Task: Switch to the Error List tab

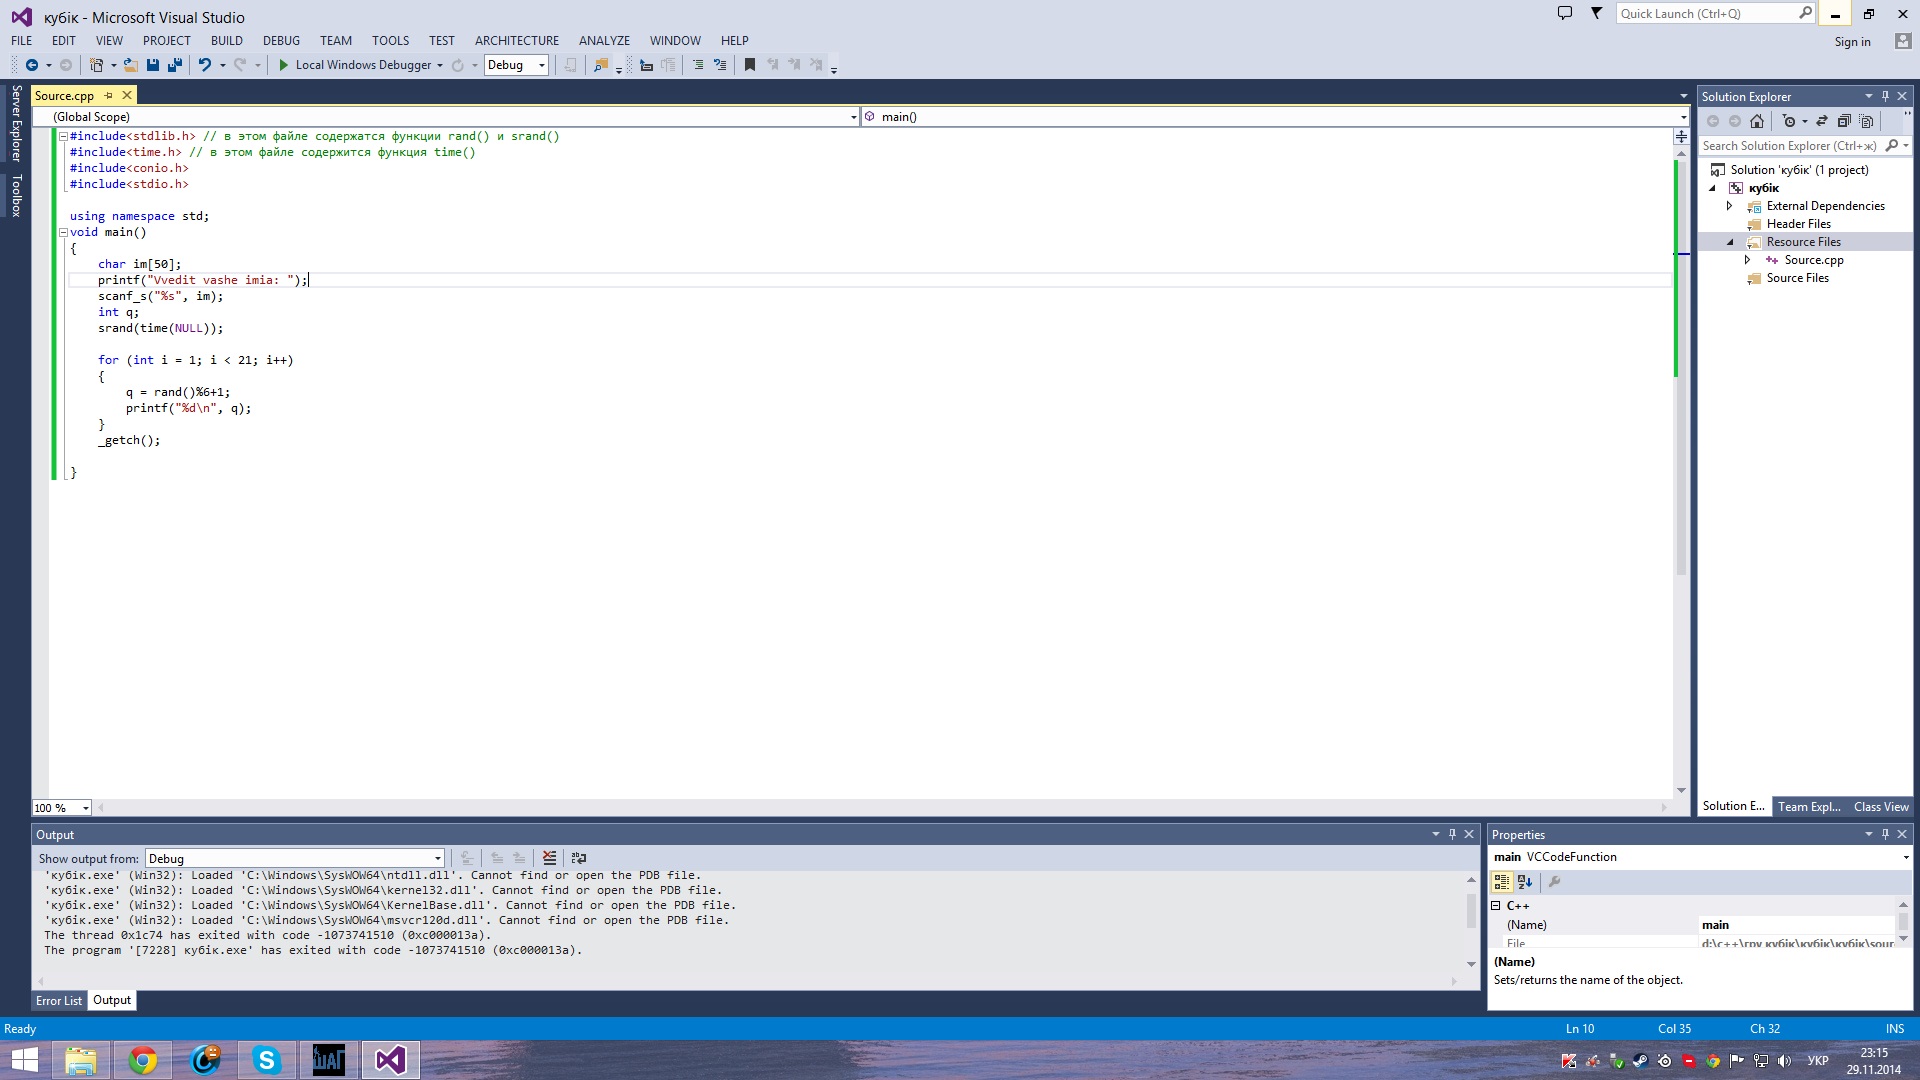Action: tap(59, 1000)
